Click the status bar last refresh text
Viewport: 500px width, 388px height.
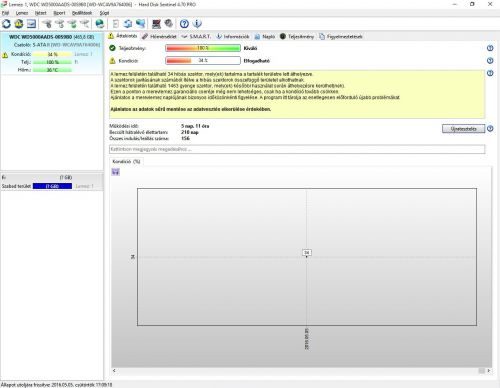pos(56,385)
